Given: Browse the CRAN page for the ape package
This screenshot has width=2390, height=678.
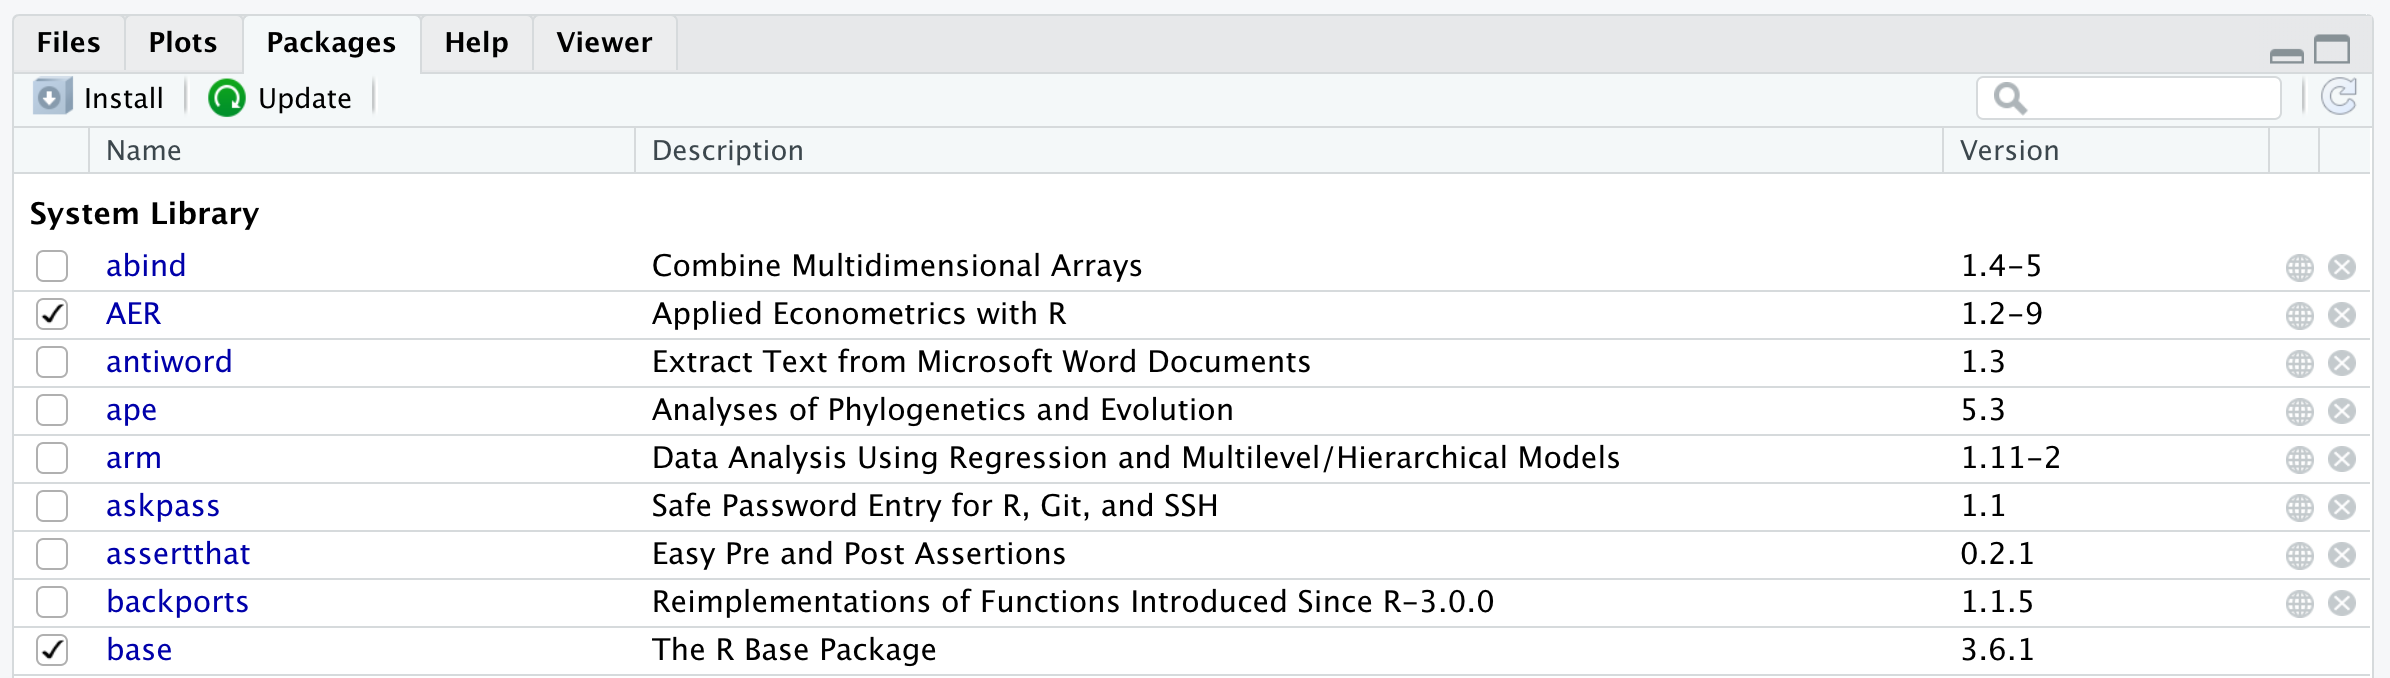Looking at the screenshot, I should pyautogui.click(x=2299, y=411).
